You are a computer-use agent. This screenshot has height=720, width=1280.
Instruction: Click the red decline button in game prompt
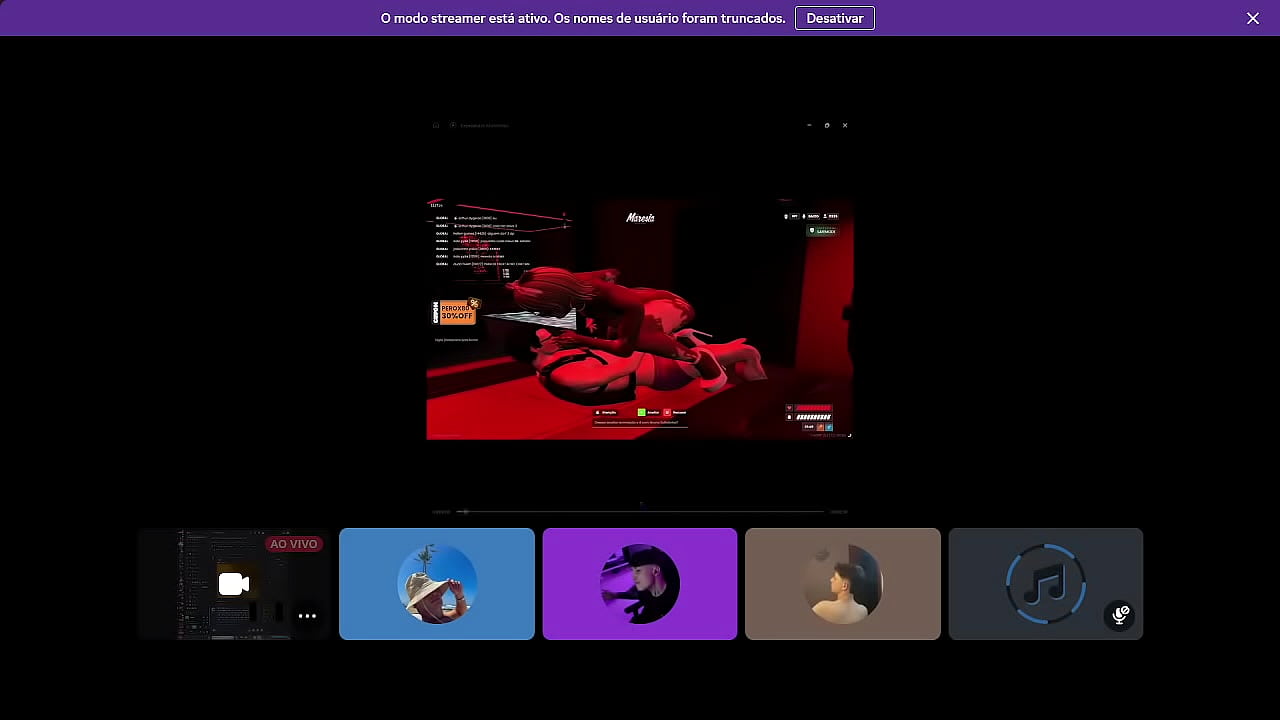pyautogui.click(x=668, y=412)
